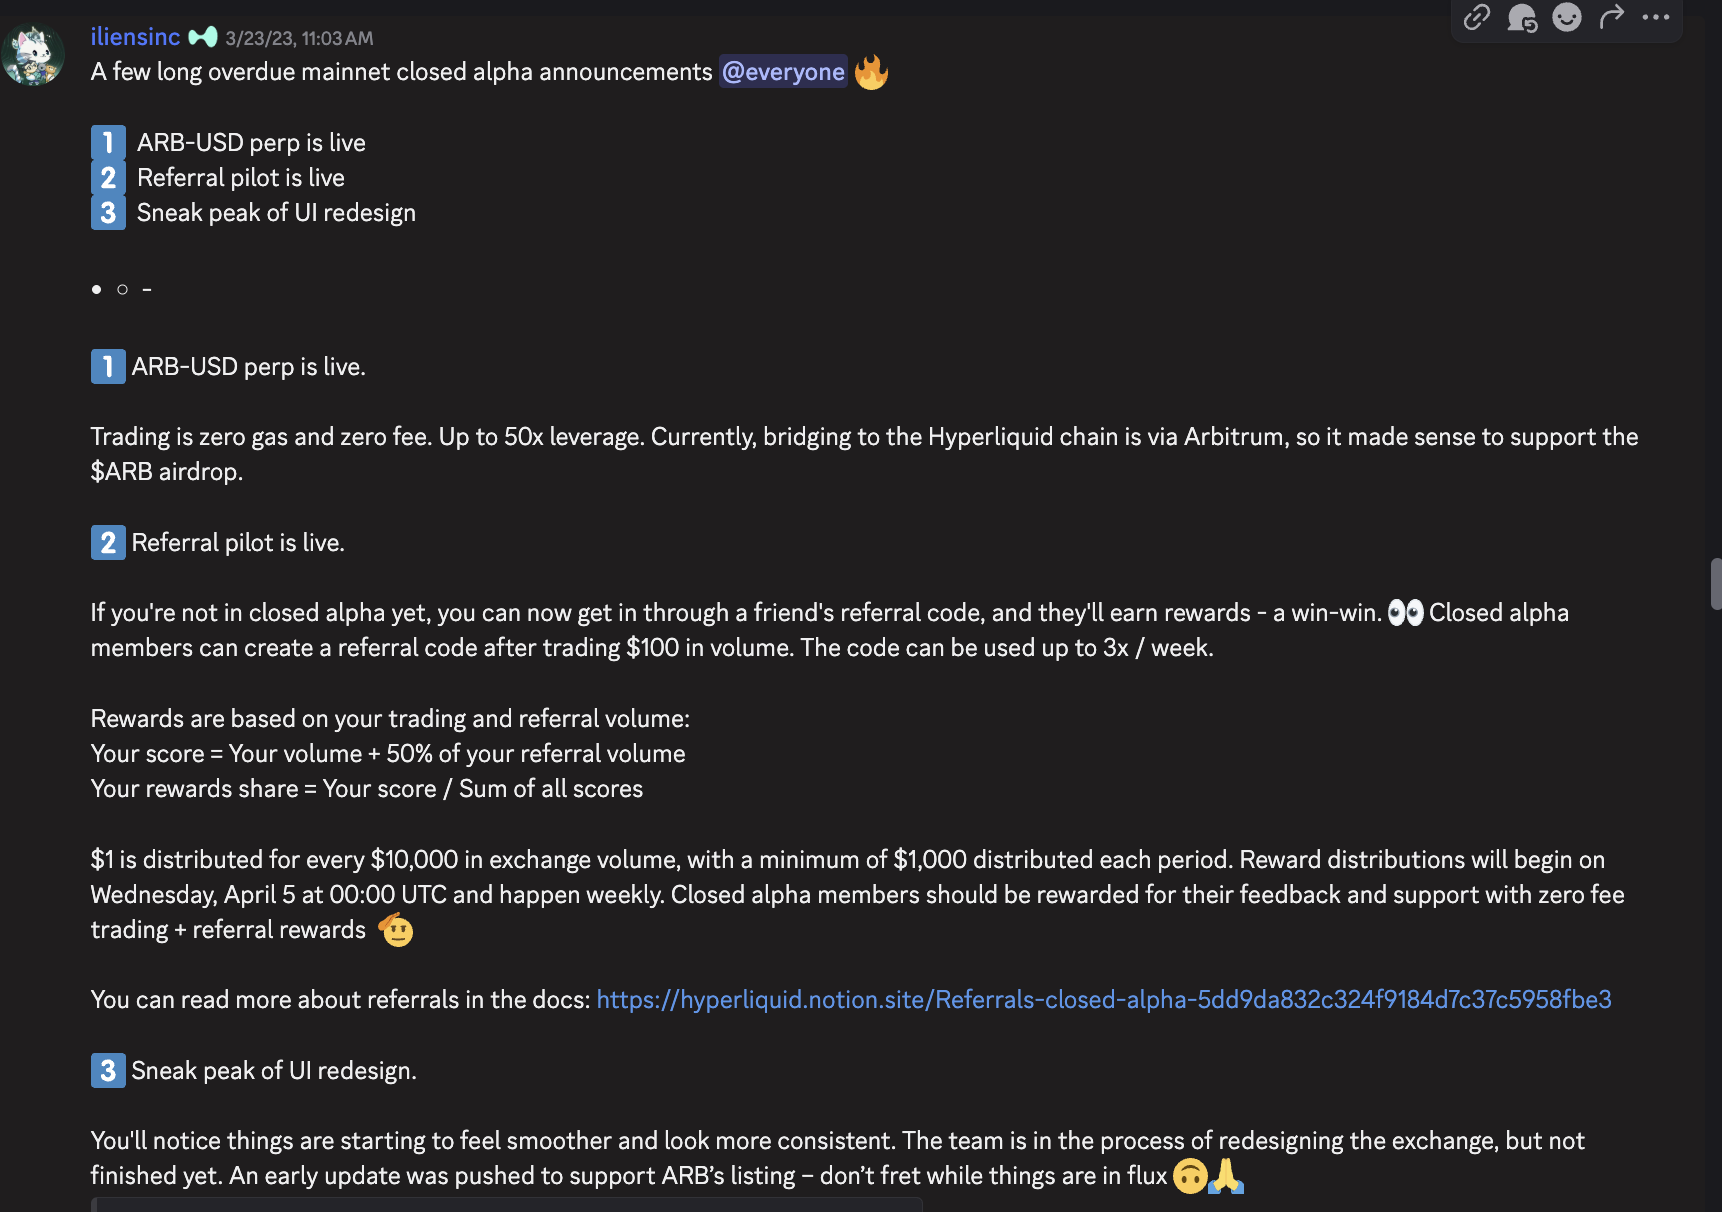Image resolution: width=1722 pixels, height=1212 pixels.
Task: Open more message options via the ellipsis
Action: [x=1656, y=18]
